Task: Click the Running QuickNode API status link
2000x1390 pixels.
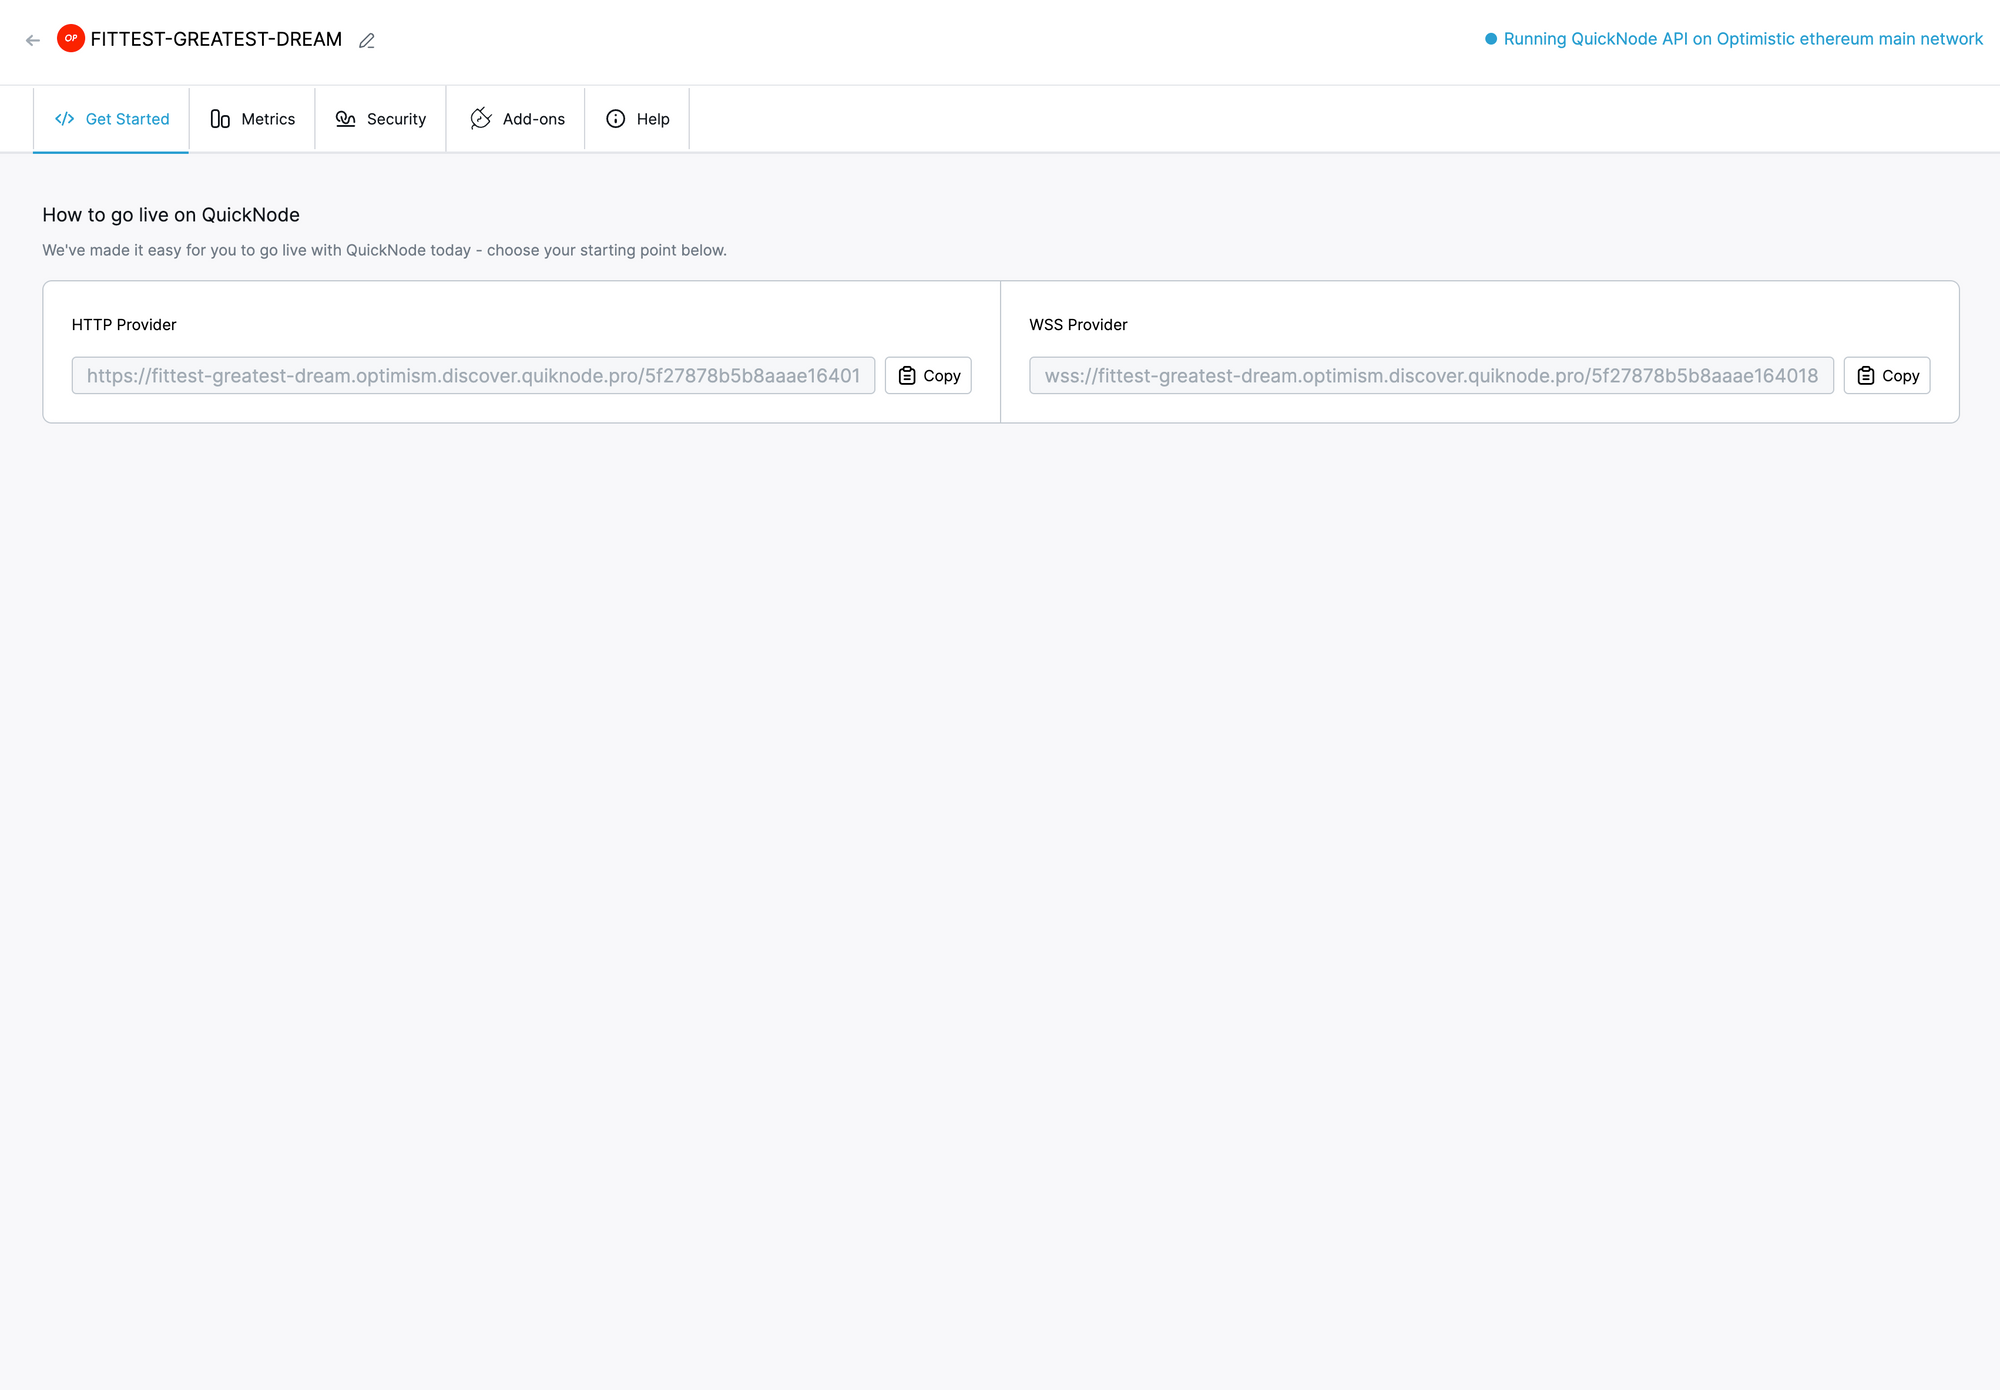Action: pos(1742,39)
